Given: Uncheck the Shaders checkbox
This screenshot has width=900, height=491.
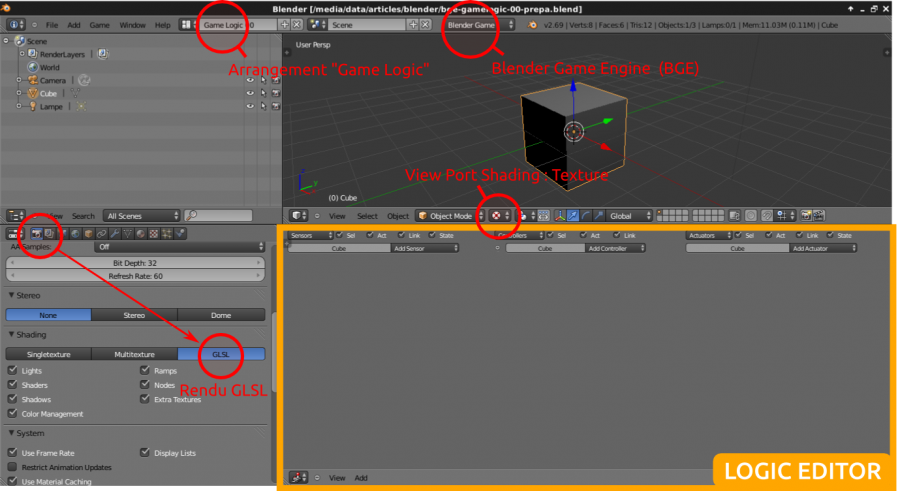Looking at the screenshot, I should pyautogui.click(x=13, y=385).
